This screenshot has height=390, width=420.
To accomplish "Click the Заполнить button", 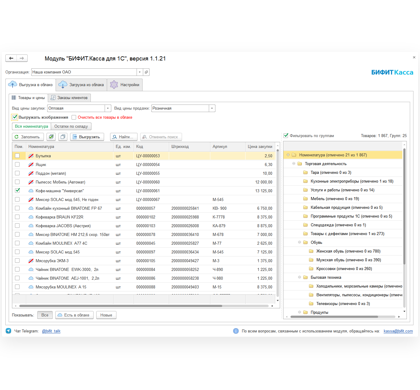I will (x=28, y=137).
